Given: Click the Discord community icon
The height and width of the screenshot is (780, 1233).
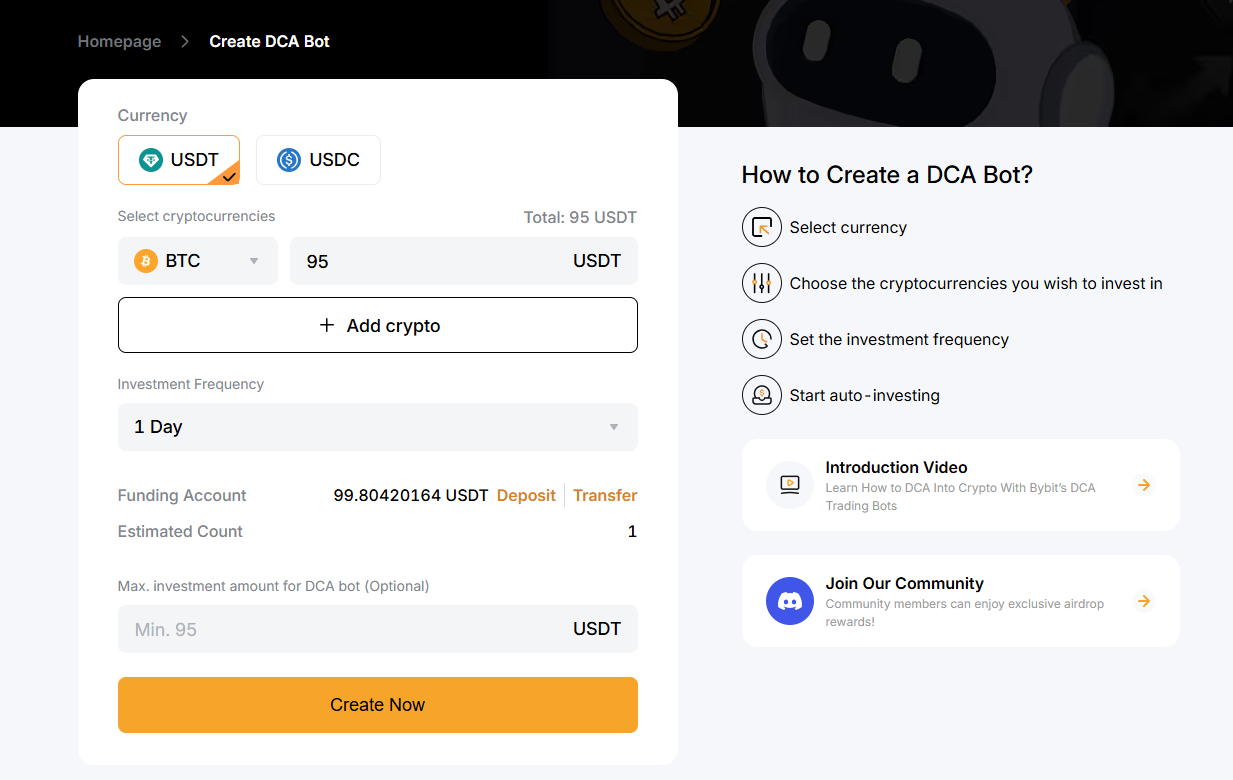Looking at the screenshot, I should 789,601.
